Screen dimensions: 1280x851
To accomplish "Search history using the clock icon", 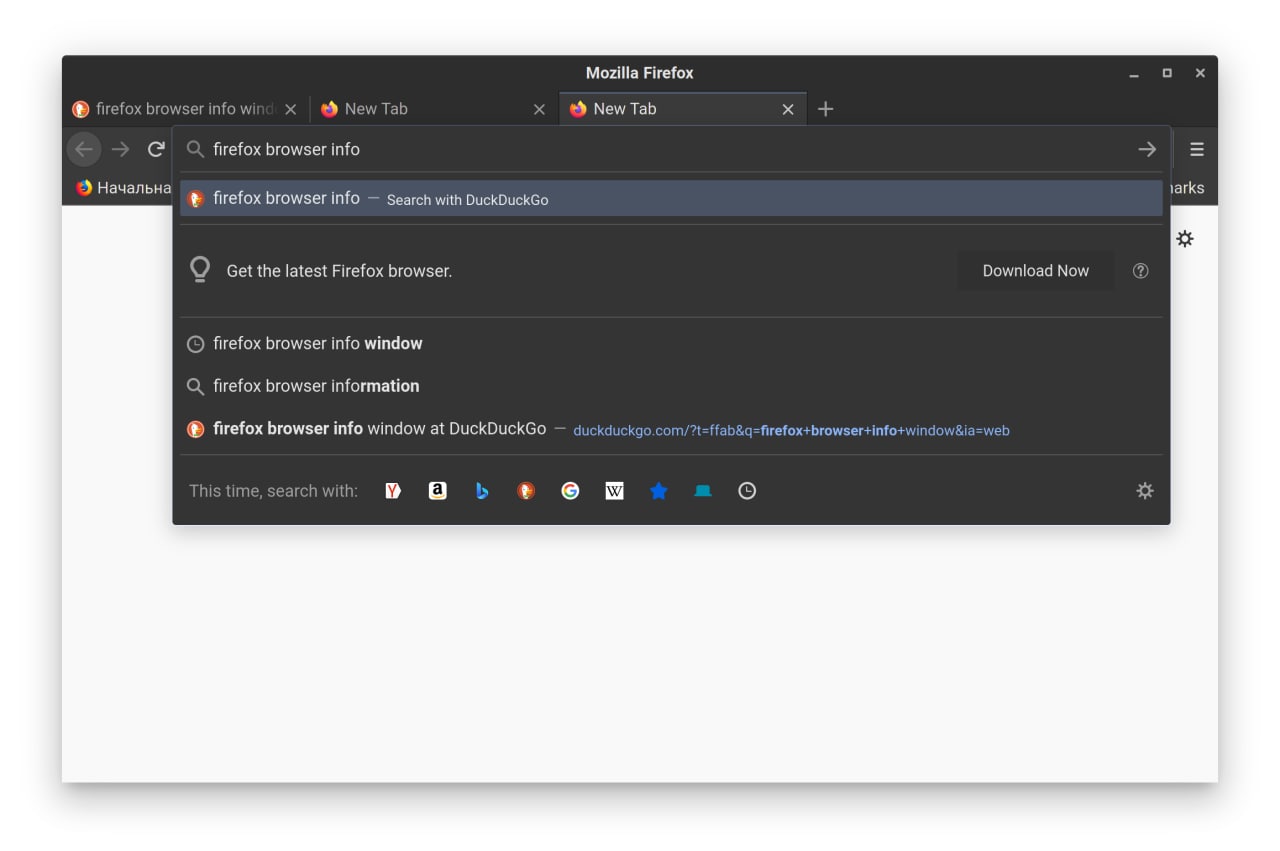I will 747,491.
